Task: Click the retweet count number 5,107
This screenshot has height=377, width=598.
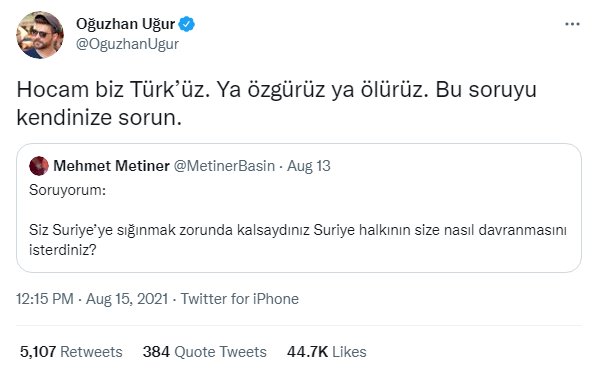Action: [x=38, y=352]
